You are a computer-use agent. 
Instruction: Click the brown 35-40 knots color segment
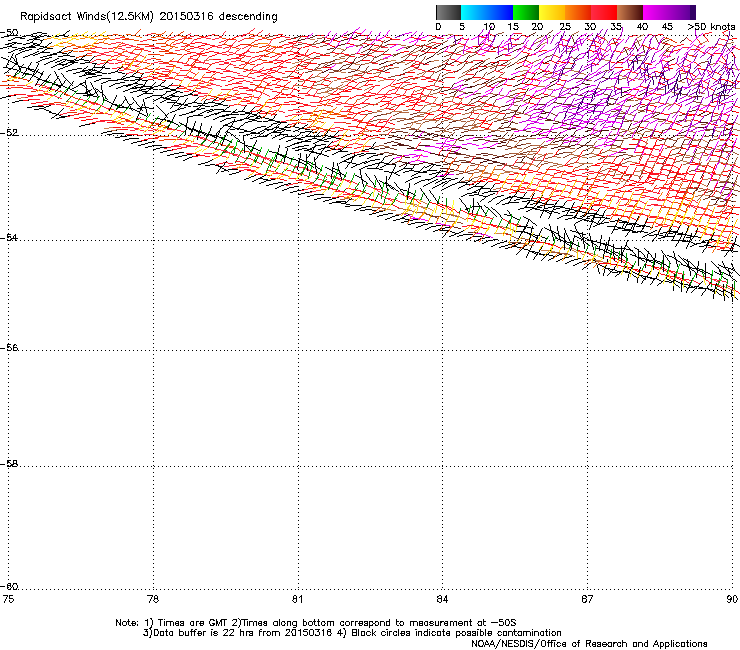point(630,12)
